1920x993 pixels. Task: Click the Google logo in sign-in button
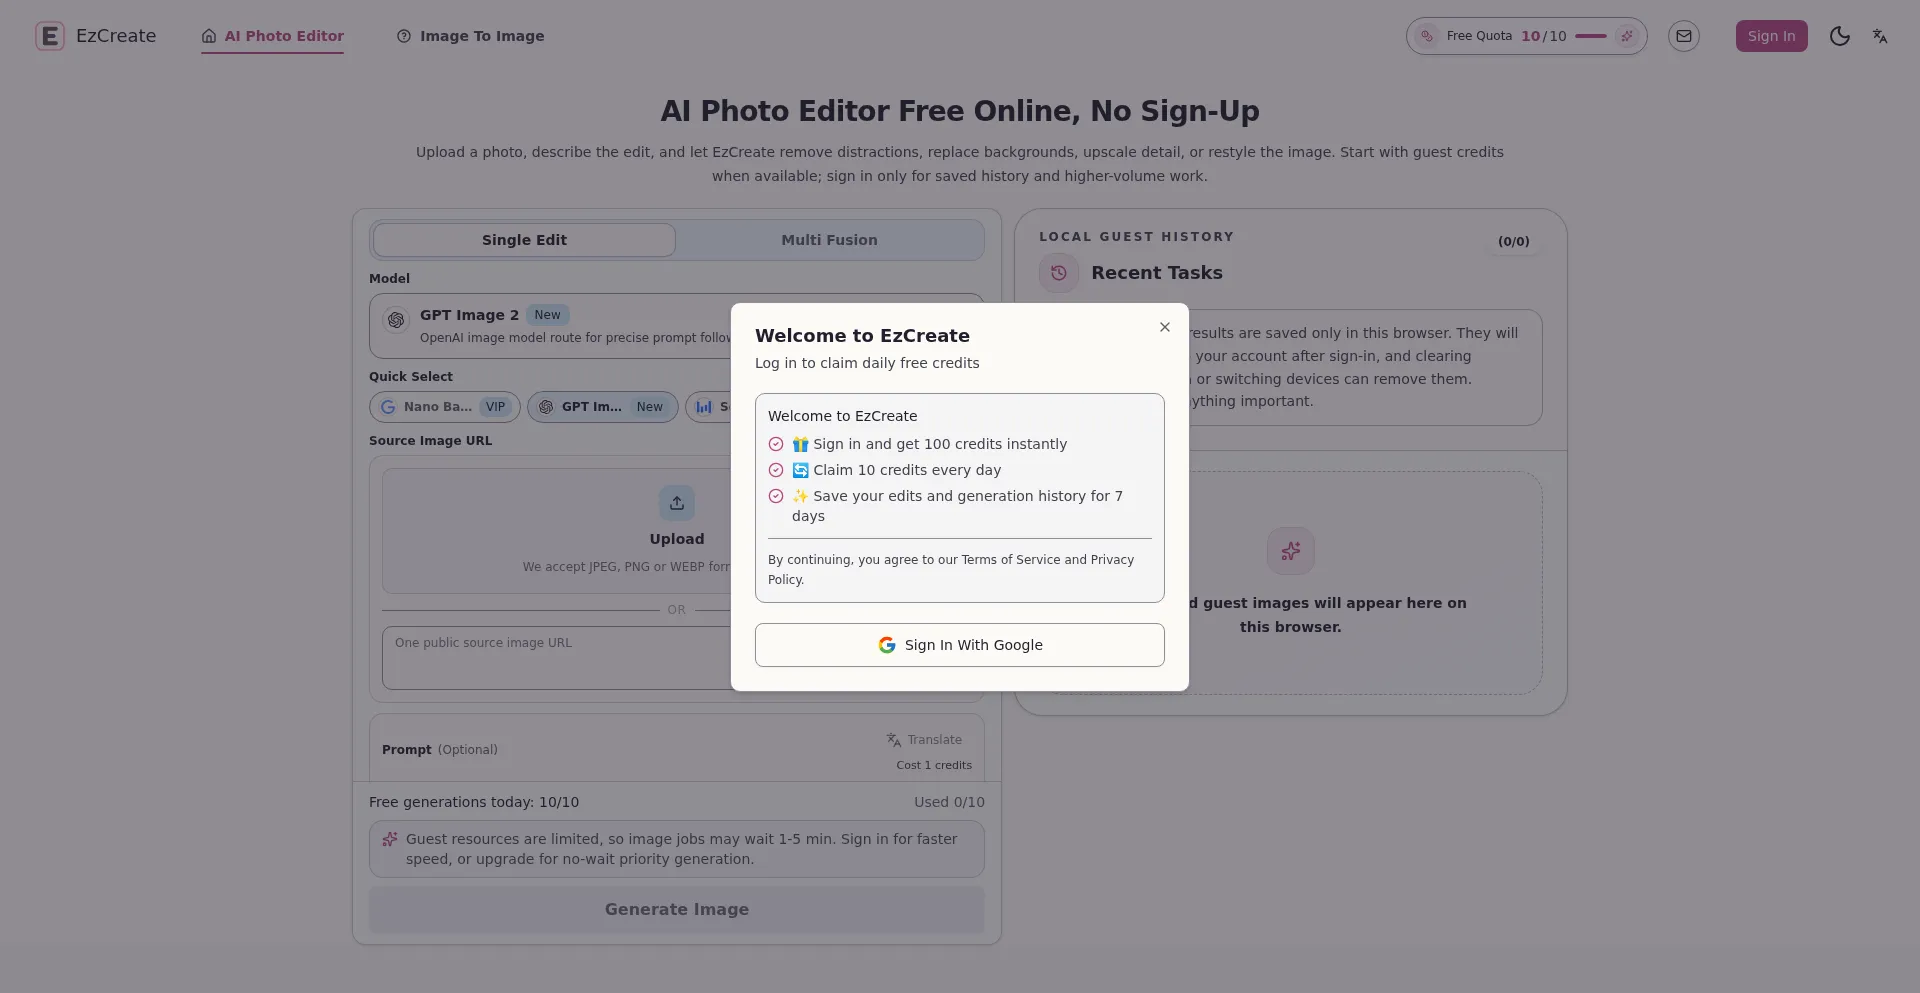point(887,645)
